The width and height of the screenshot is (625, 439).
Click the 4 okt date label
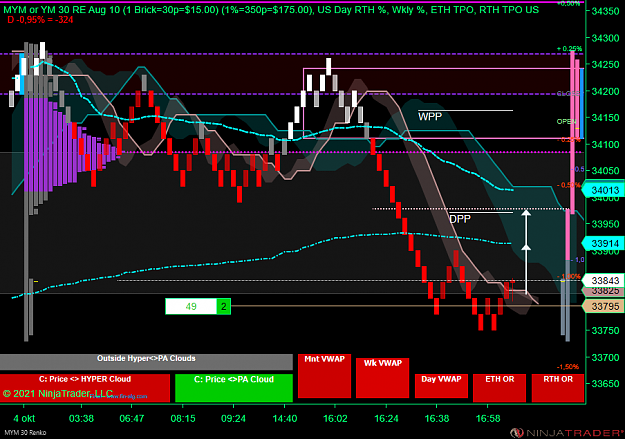(24, 419)
